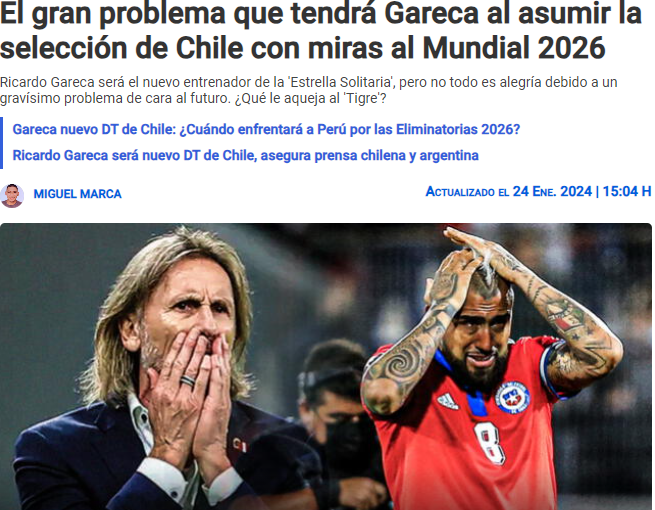Viewport: 655px width, 510px height.
Task: Click the '24 Ene. 2024' updated date
Action: pyautogui.click(x=552, y=191)
